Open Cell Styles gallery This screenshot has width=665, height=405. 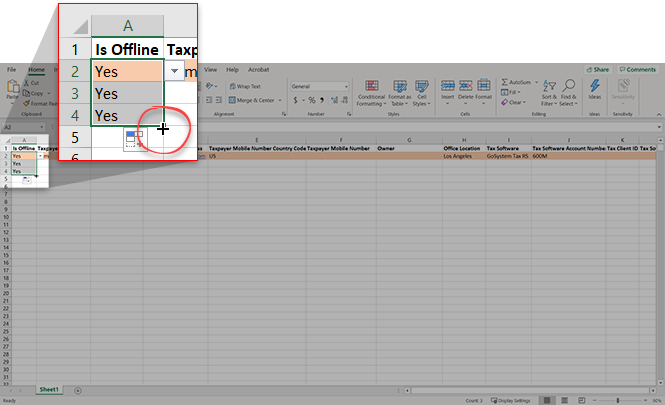click(x=422, y=93)
